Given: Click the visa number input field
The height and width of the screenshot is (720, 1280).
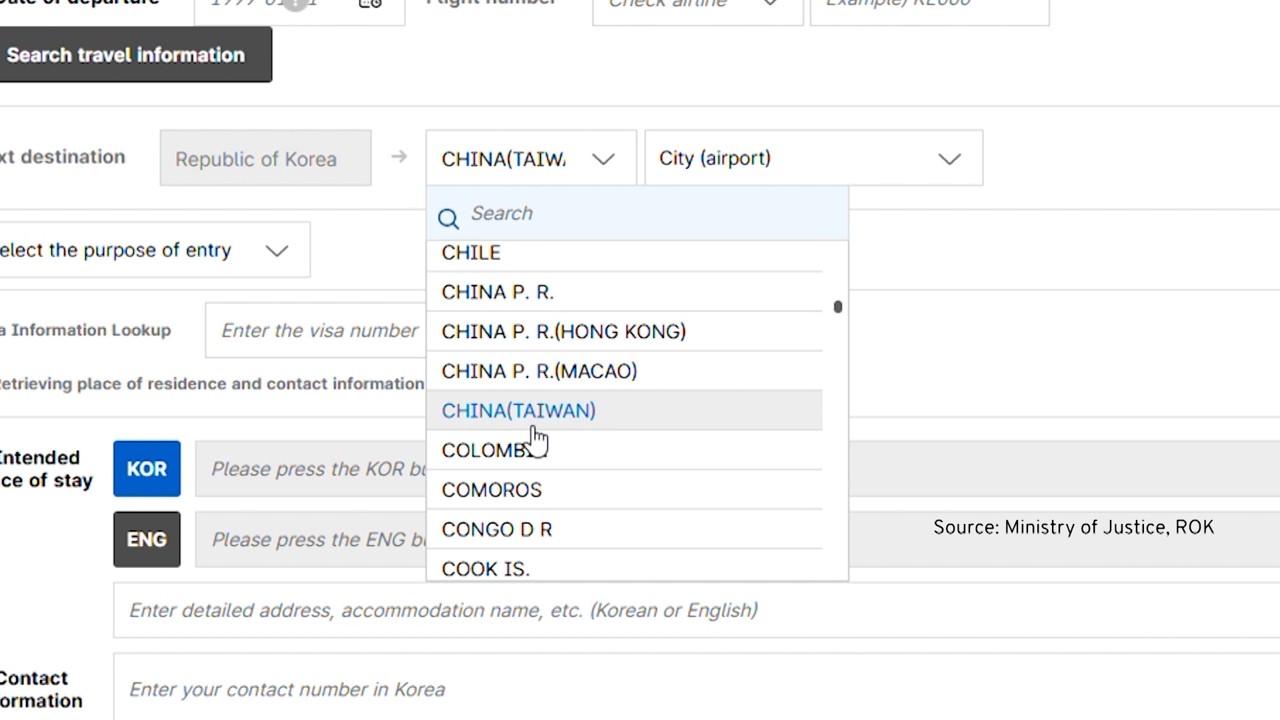Looking at the screenshot, I should (318, 331).
